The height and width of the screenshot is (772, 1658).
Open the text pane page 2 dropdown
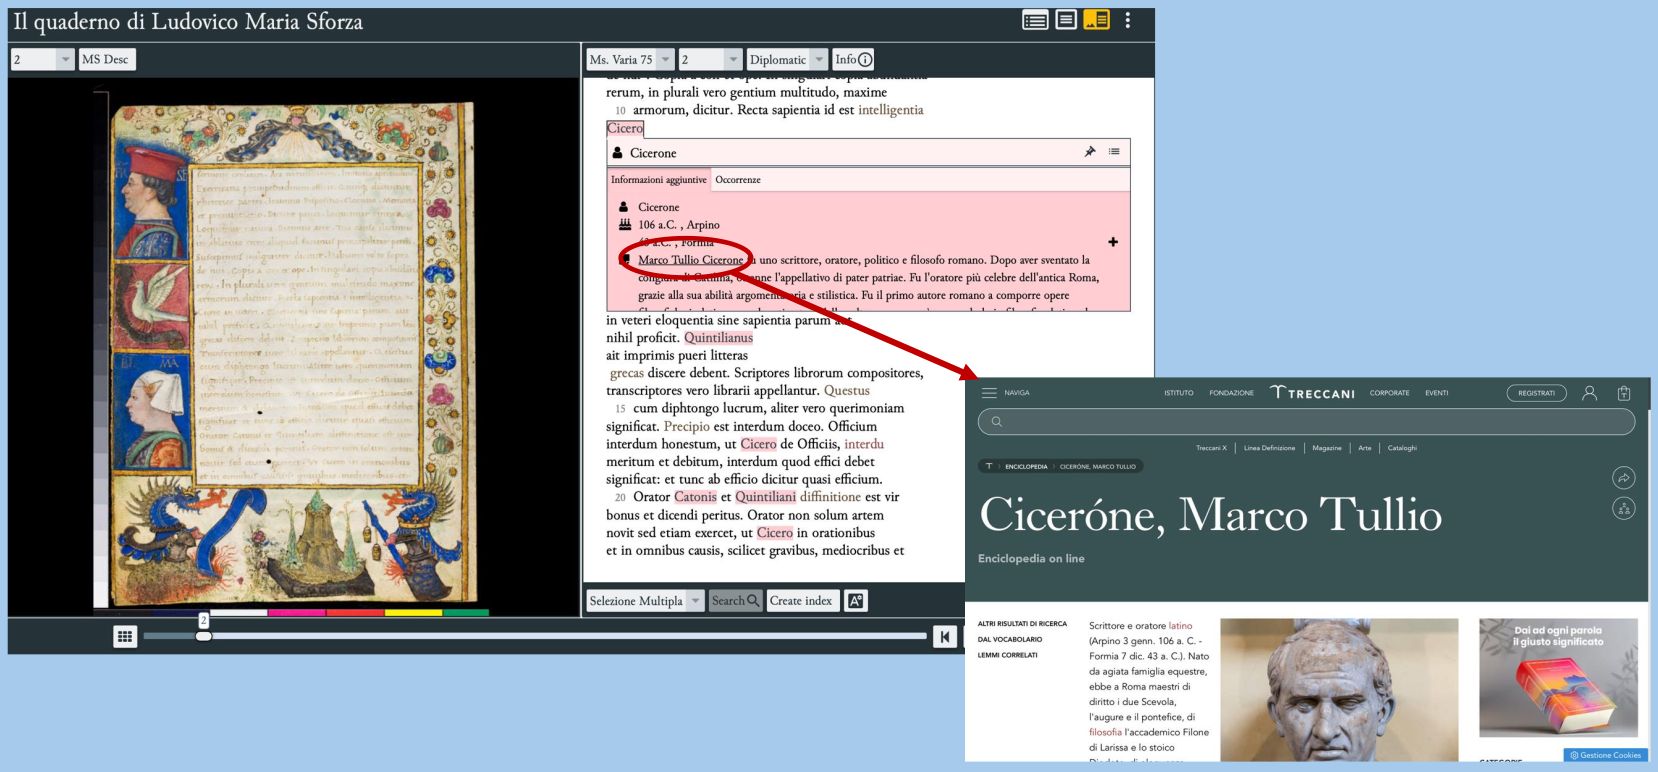[x=710, y=60]
